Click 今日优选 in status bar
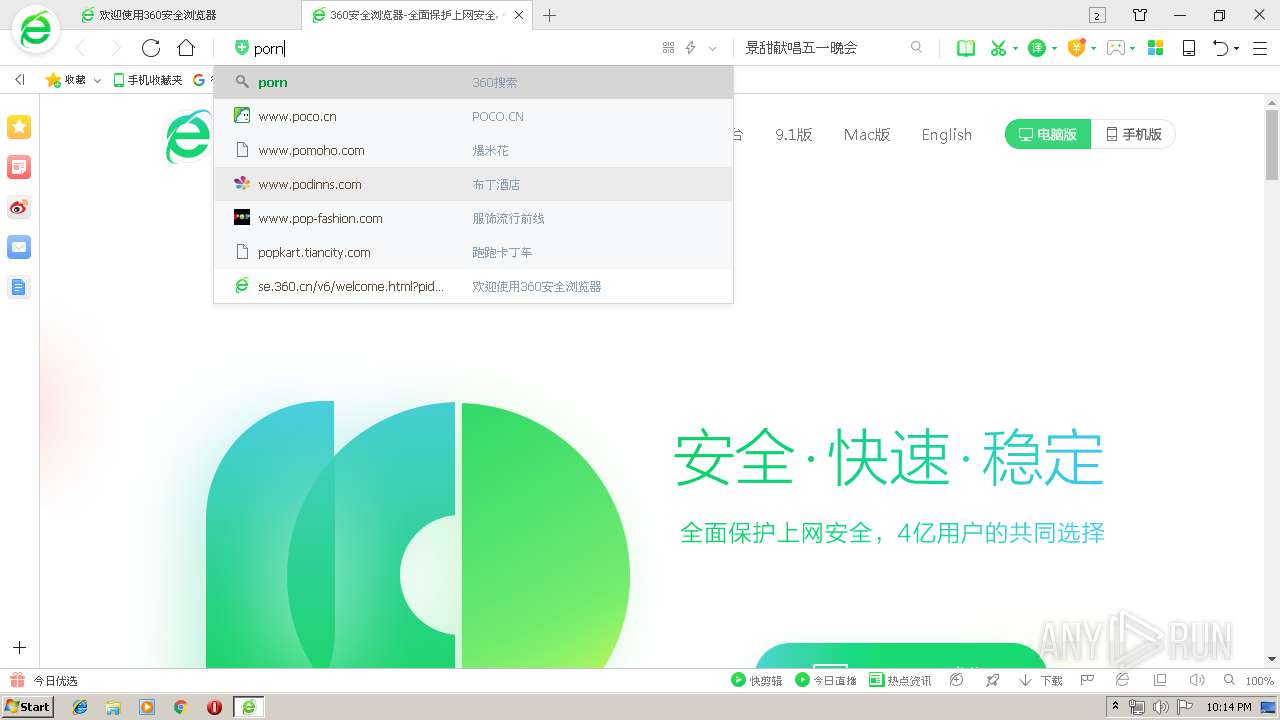Screen dimensions: 1280x720 click(x=44, y=680)
